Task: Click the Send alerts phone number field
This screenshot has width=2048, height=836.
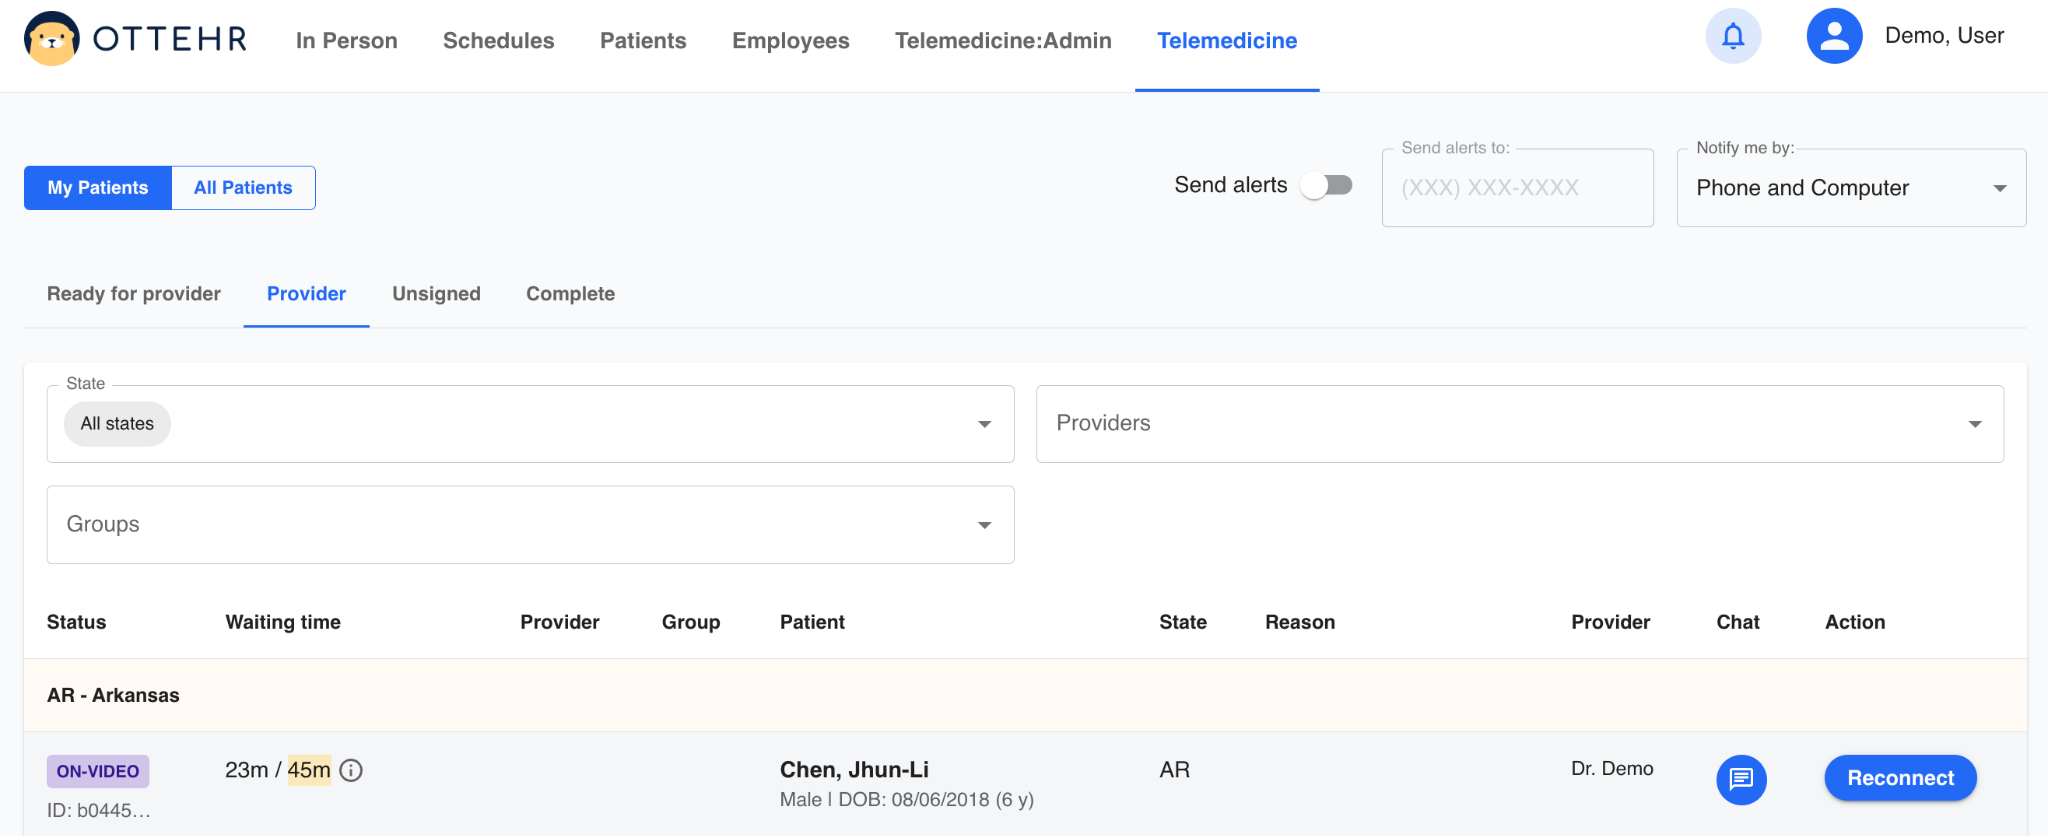Action: click(1517, 188)
